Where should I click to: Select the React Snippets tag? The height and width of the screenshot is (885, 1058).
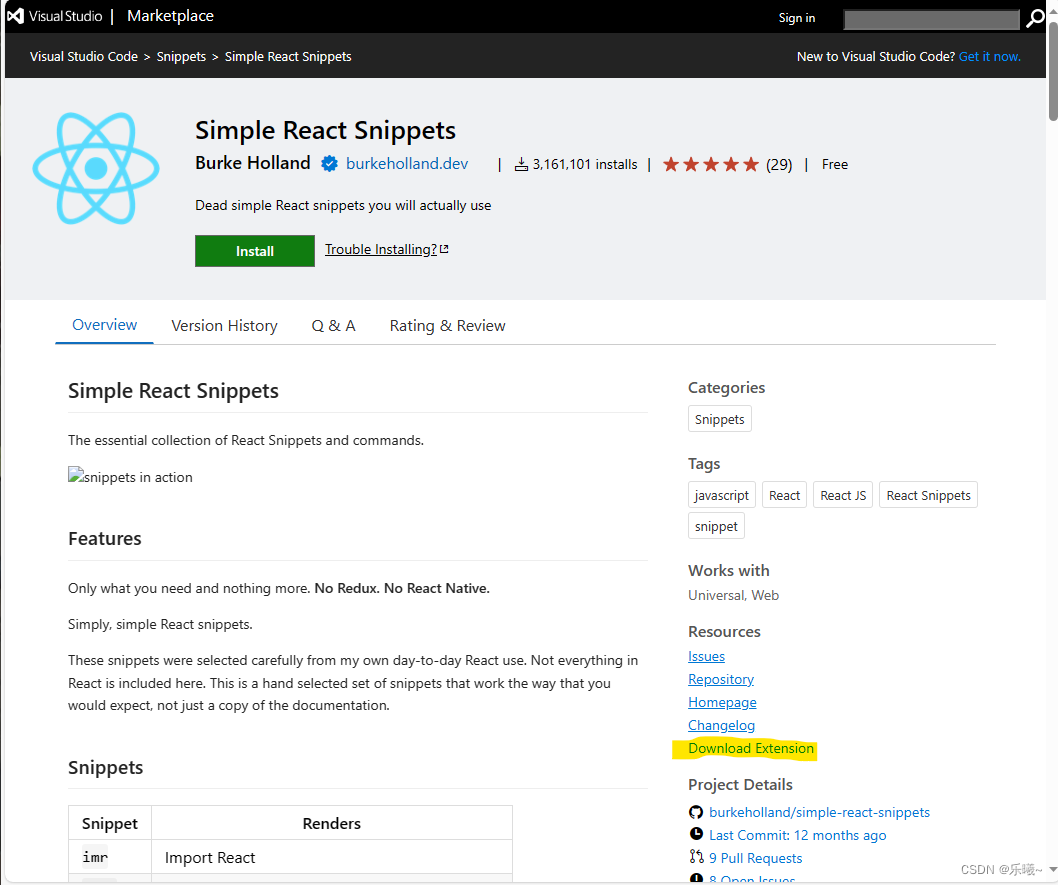[928, 495]
